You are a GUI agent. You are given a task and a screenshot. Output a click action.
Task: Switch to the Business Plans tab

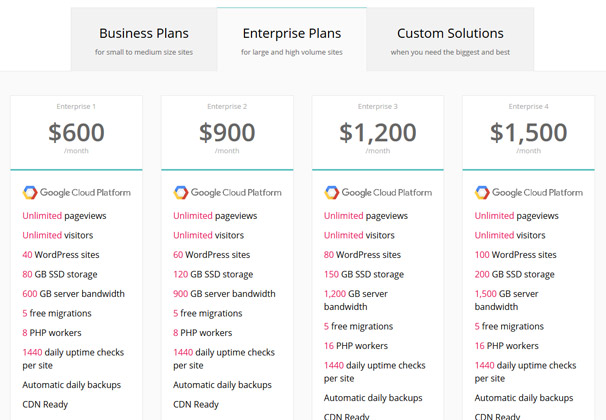point(144,39)
